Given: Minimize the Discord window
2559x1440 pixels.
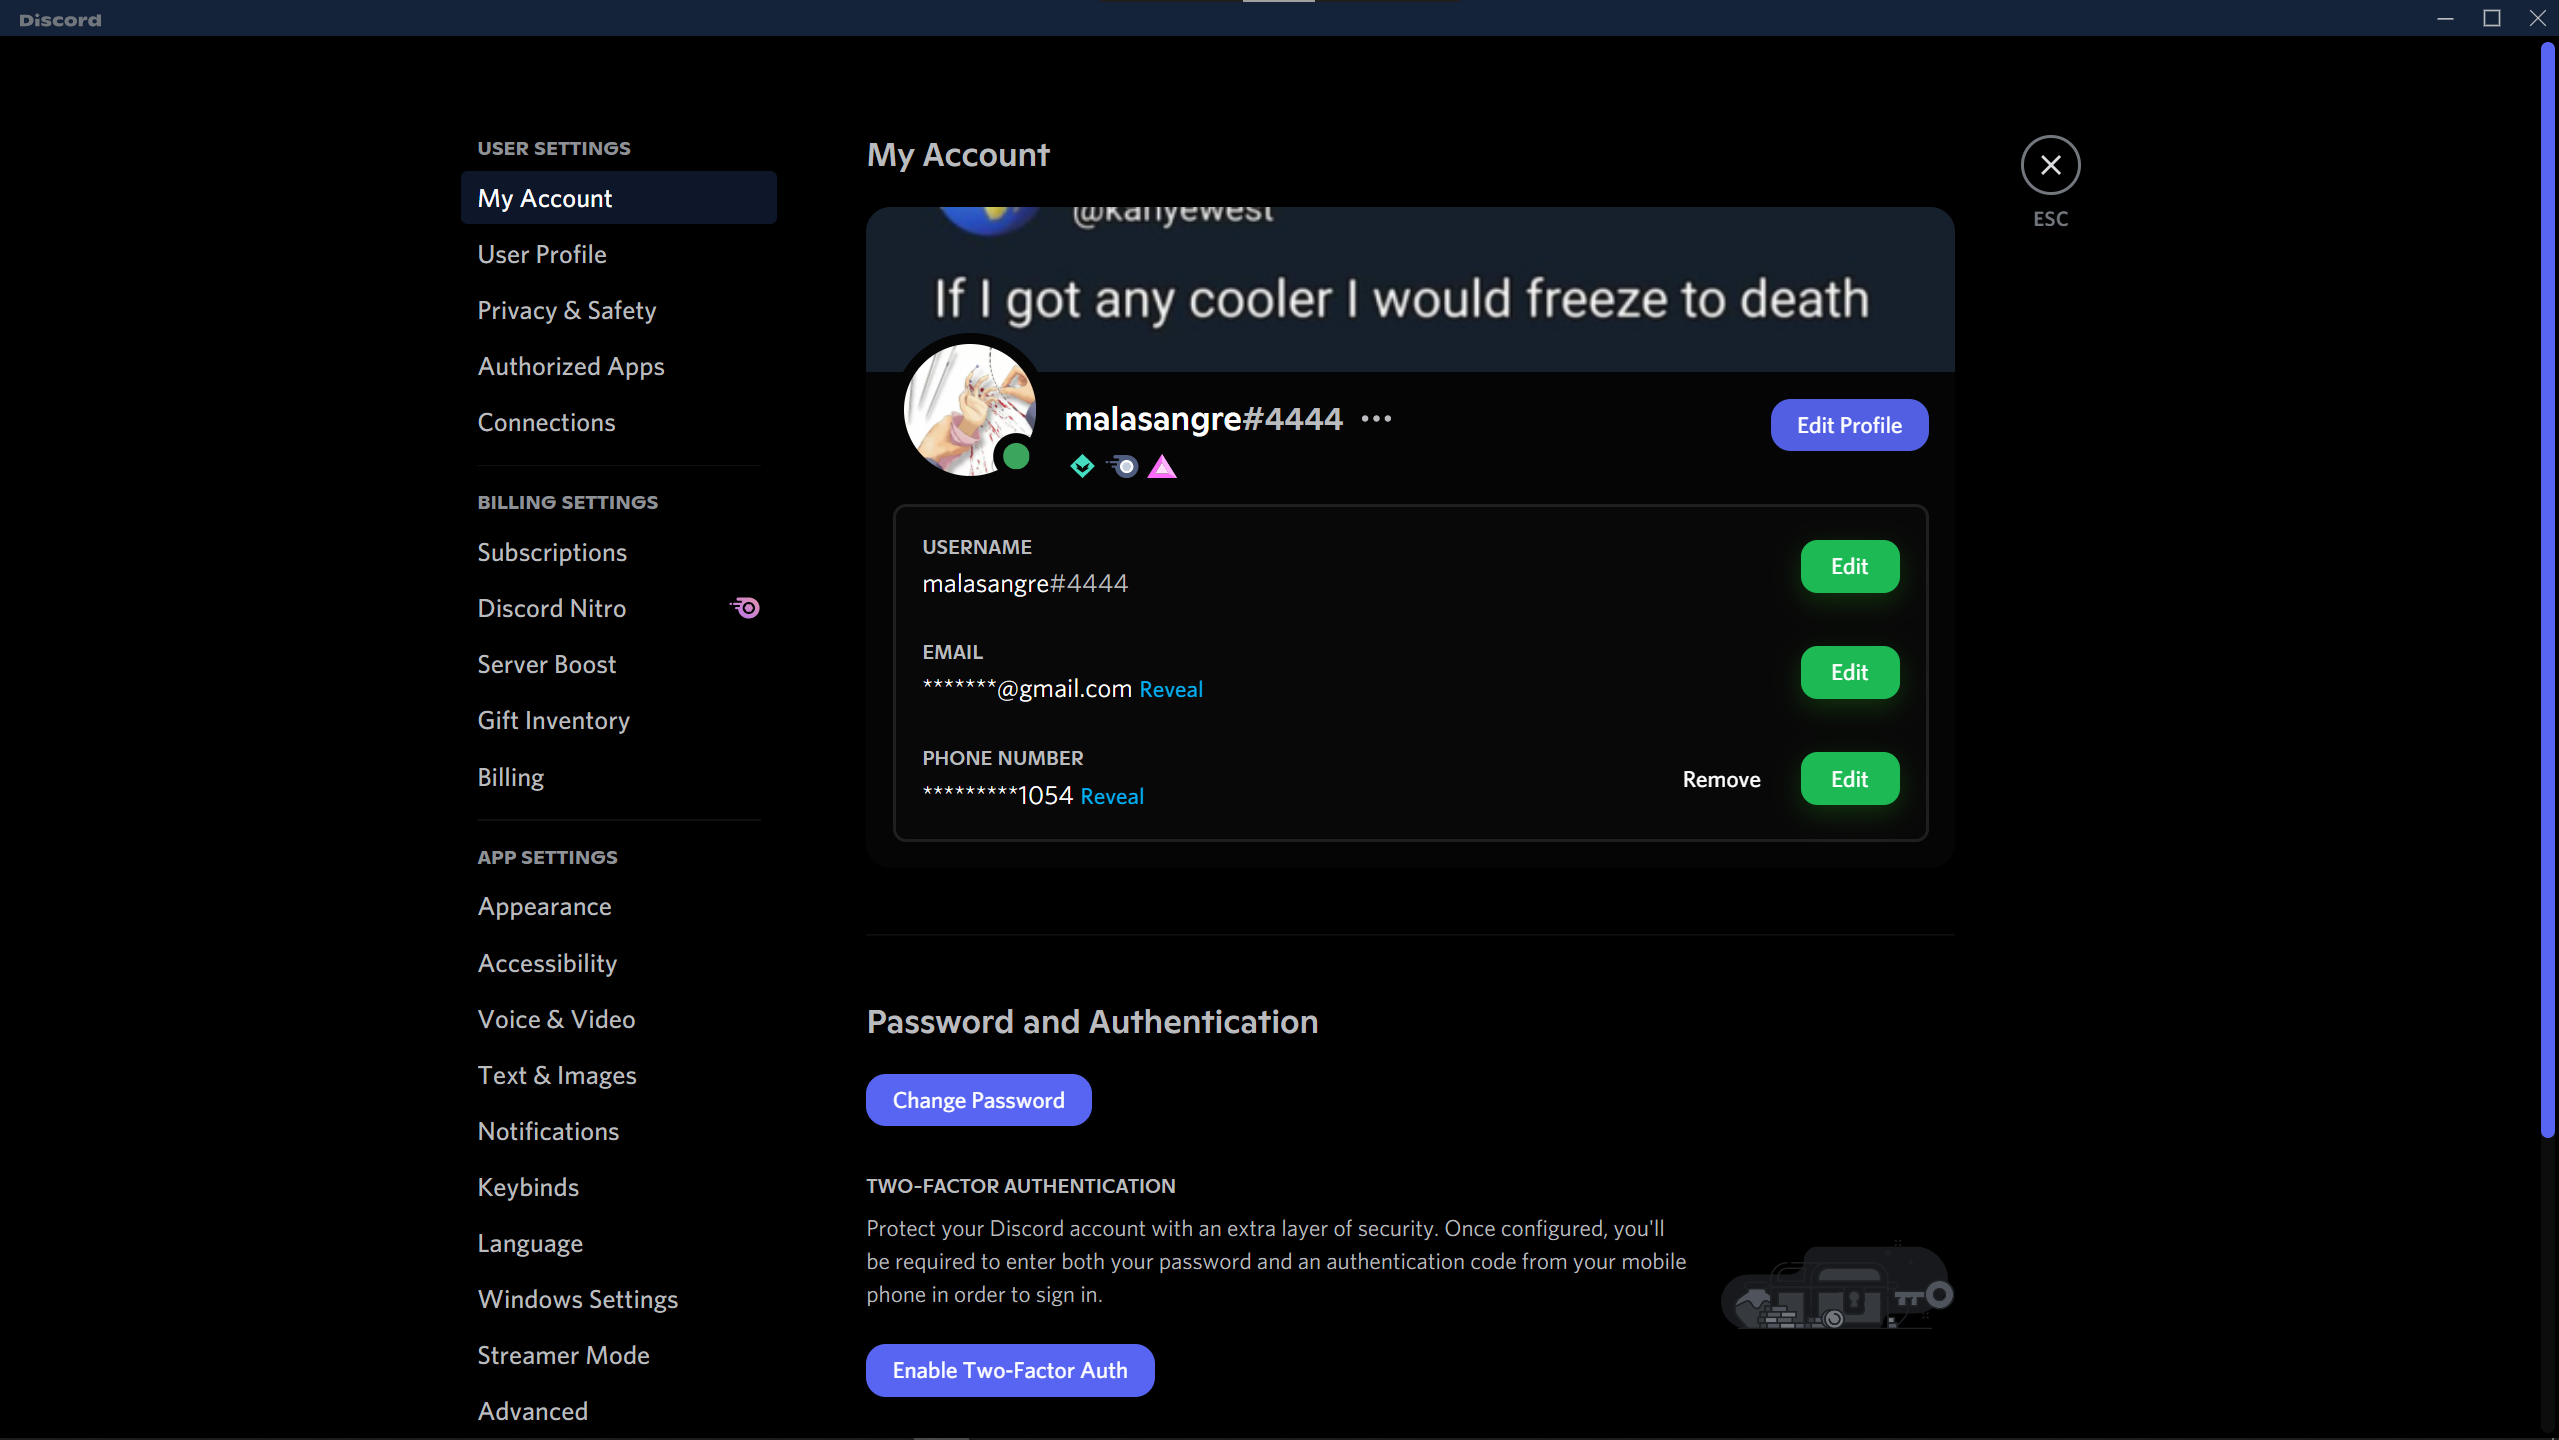Looking at the screenshot, I should pos(2445,18).
